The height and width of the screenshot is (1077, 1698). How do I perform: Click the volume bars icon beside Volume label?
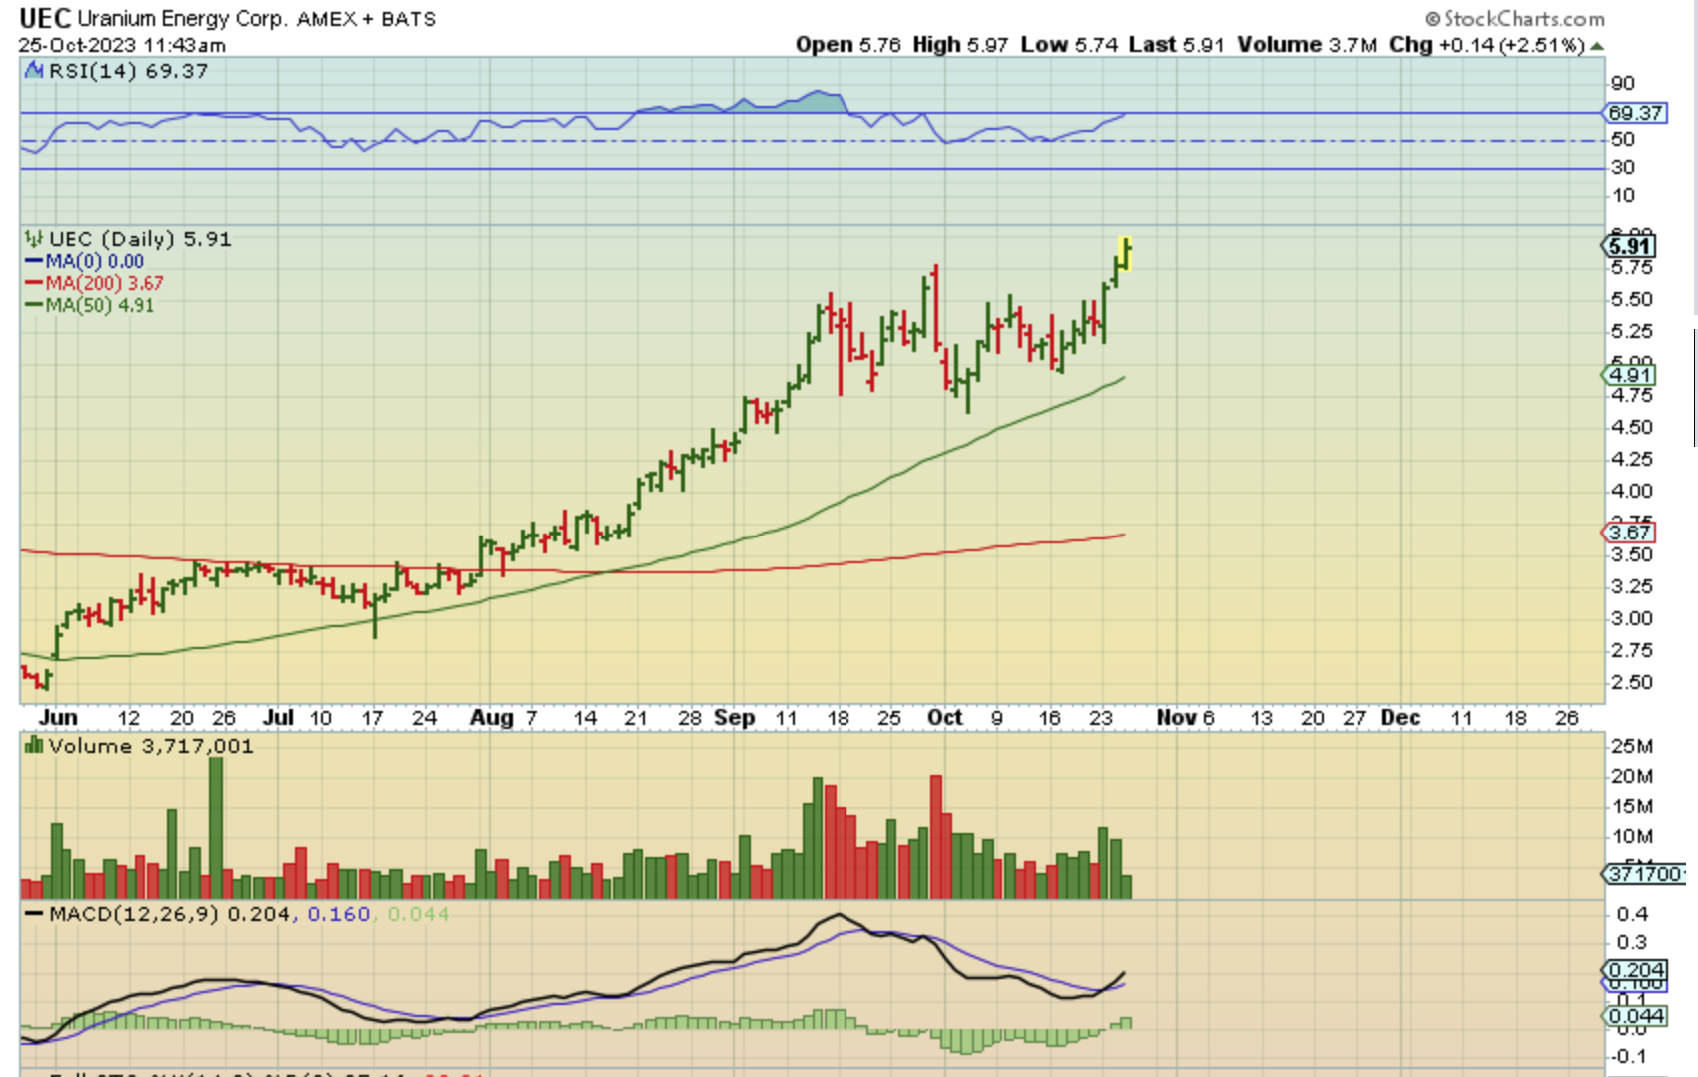[34, 745]
